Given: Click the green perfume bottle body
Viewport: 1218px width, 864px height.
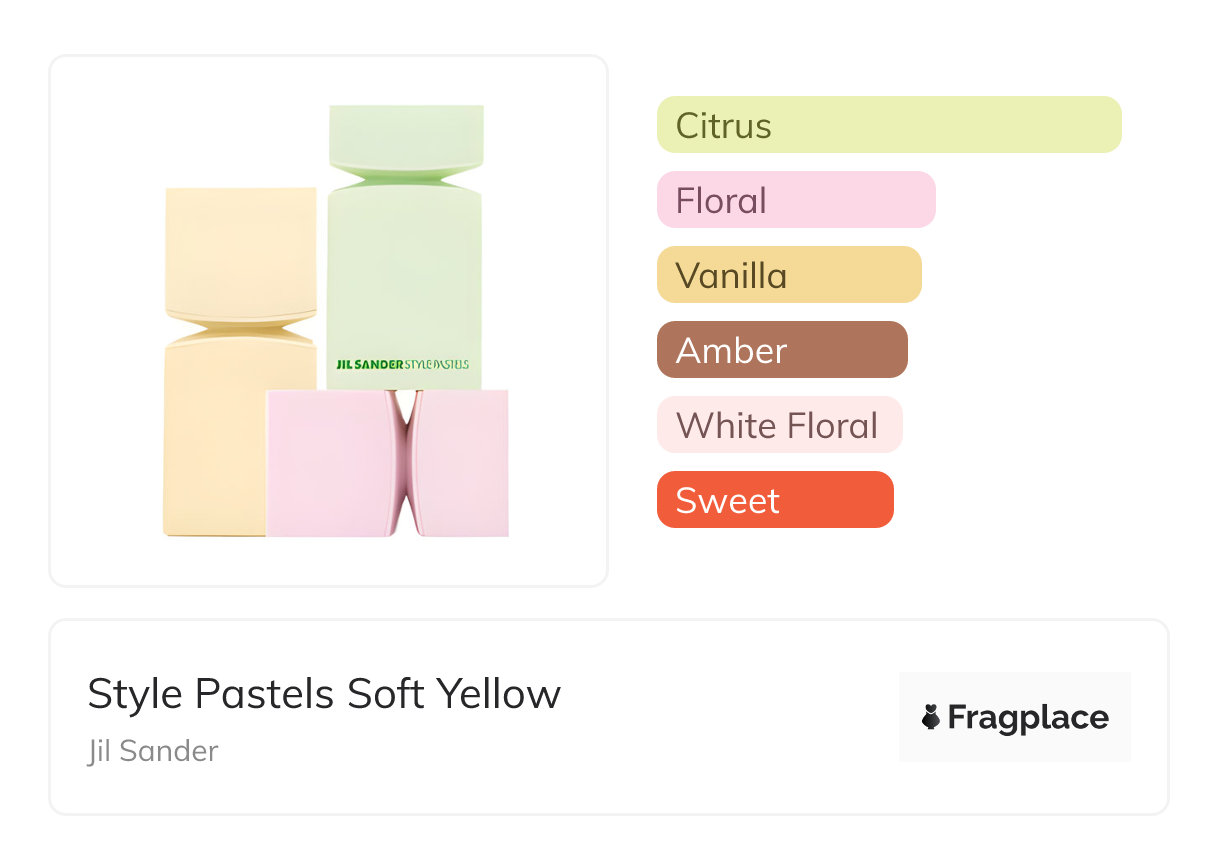Looking at the screenshot, I should [404, 270].
